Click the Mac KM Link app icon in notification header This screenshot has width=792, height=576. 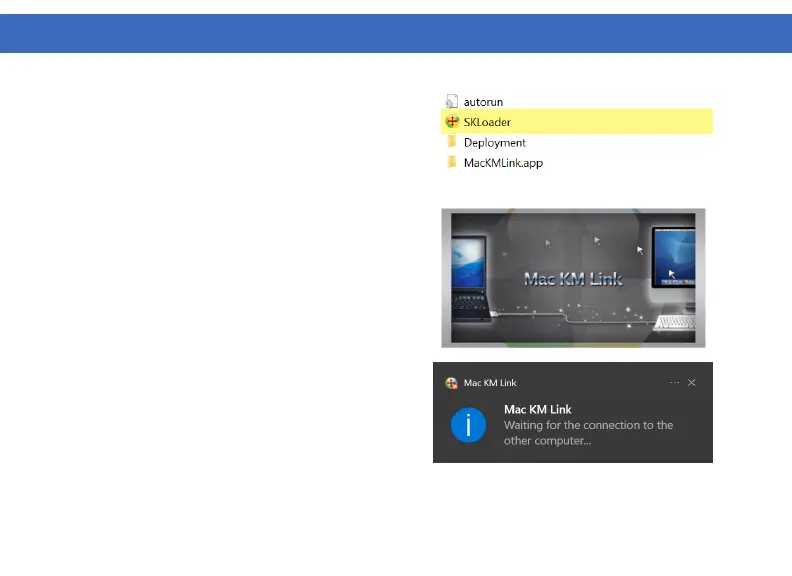pos(451,382)
